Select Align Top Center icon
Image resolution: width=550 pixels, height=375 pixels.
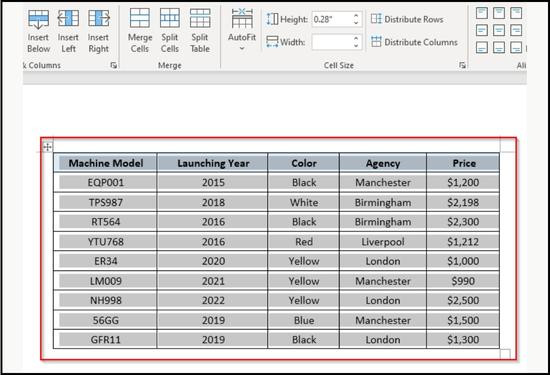click(499, 13)
